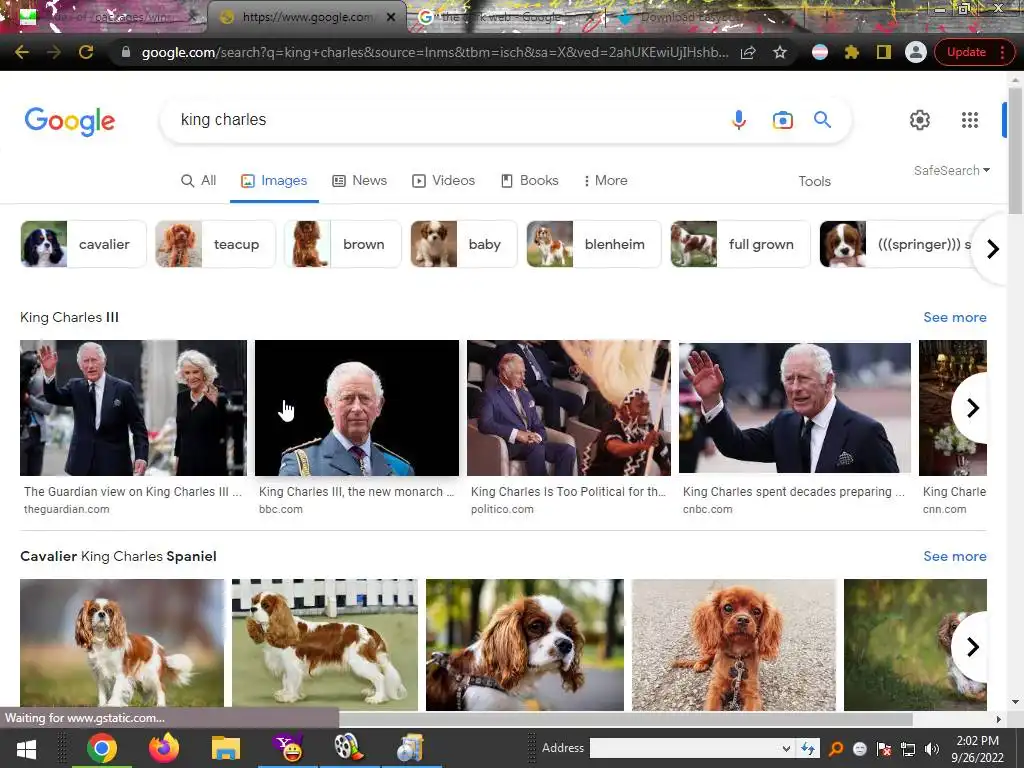Switch to the All results tab
This screenshot has height=768, width=1024.
(199, 181)
